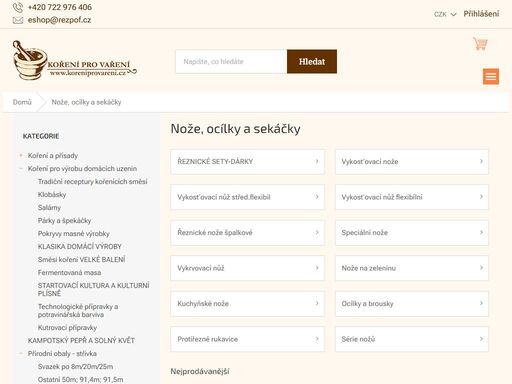
Task: Click the KATEGORIE sidebar heading
Action: pyautogui.click(x=41, y=136)
